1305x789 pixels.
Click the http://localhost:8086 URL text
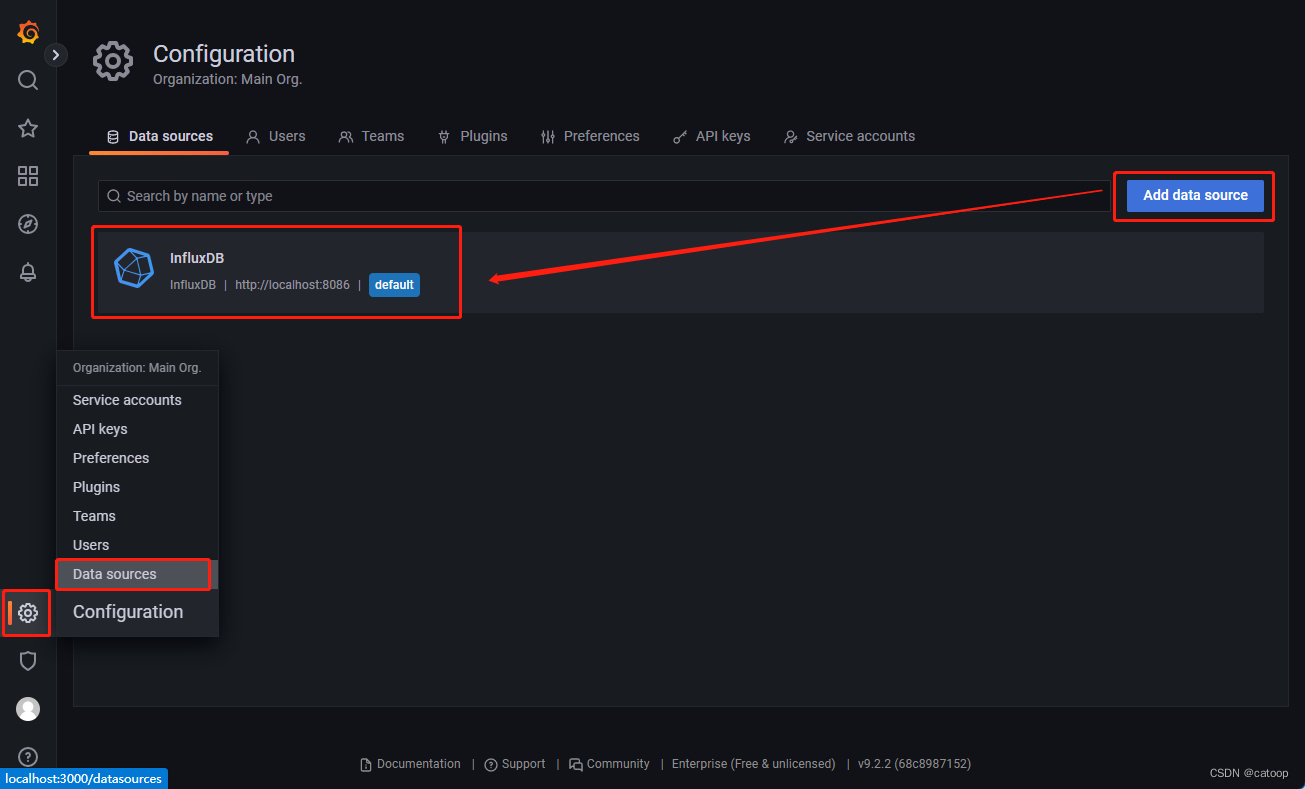pos(293,285)
